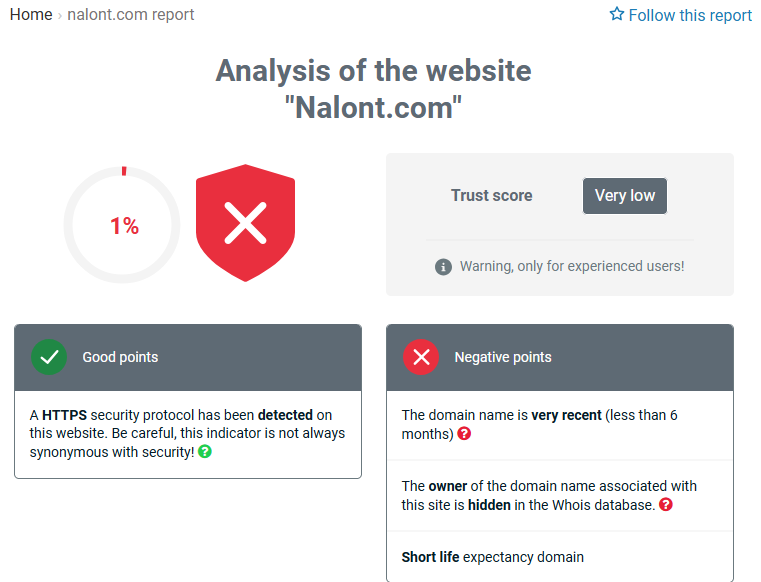The image size is (761, 582).
Task: Click the Good points panel header
Action: point(188,357)
